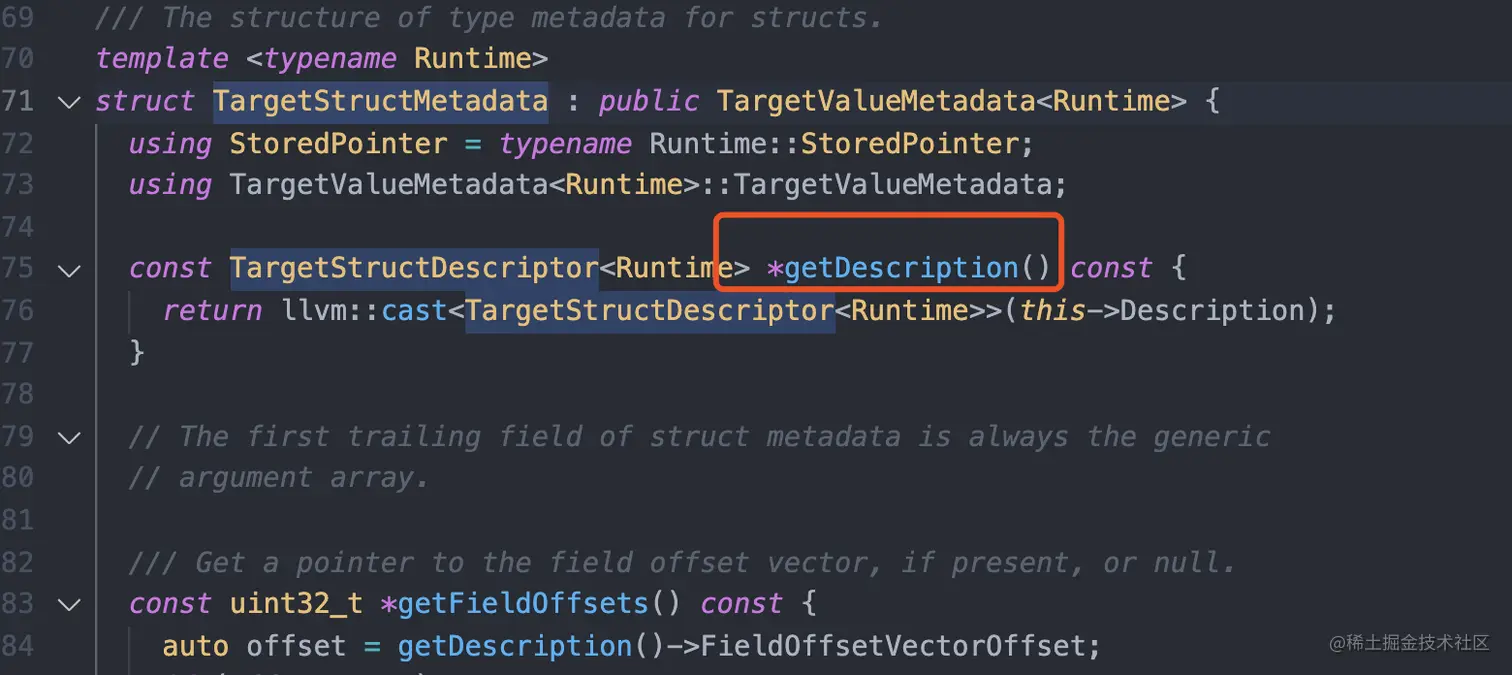The width and height of the screenshot is (1512, 675).
Task: Click the cast function call on line 76
Action: point(414,311)
